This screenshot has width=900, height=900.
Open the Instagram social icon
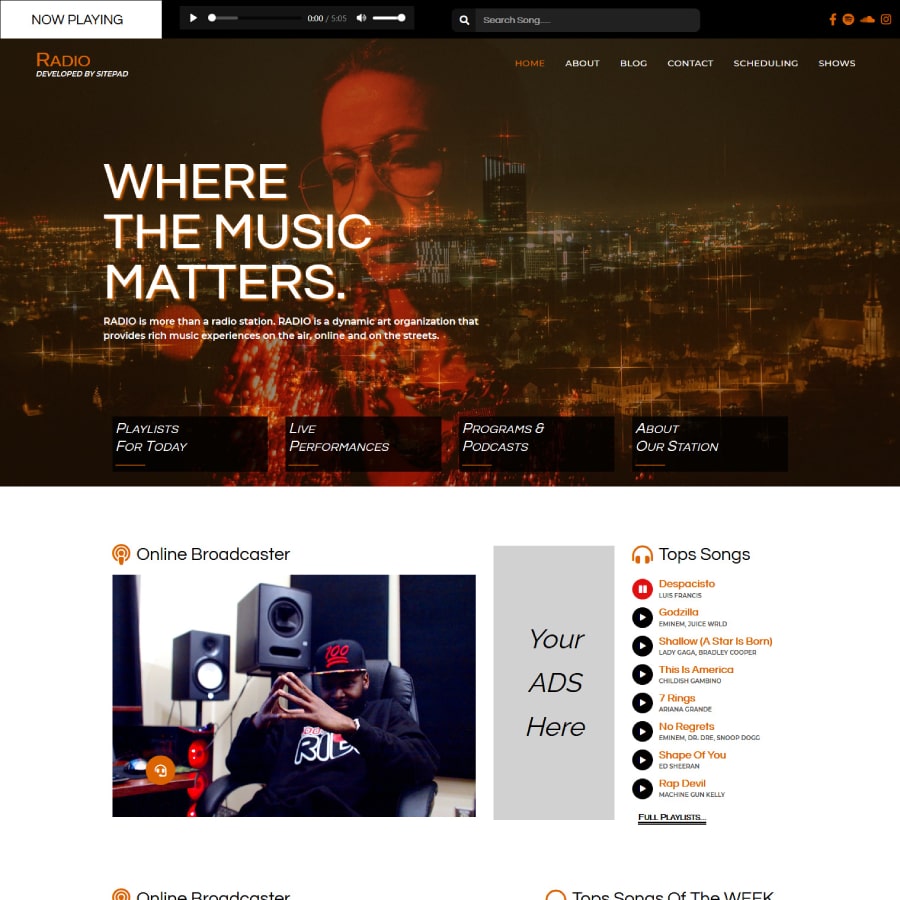pos(886,20)
